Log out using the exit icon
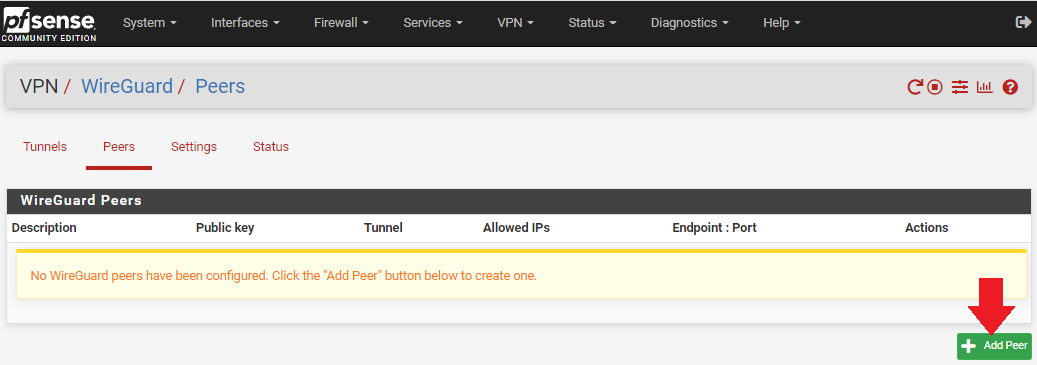This screenshot has width=1037, height=365. pyautogui.click(x=1022, y=22)
